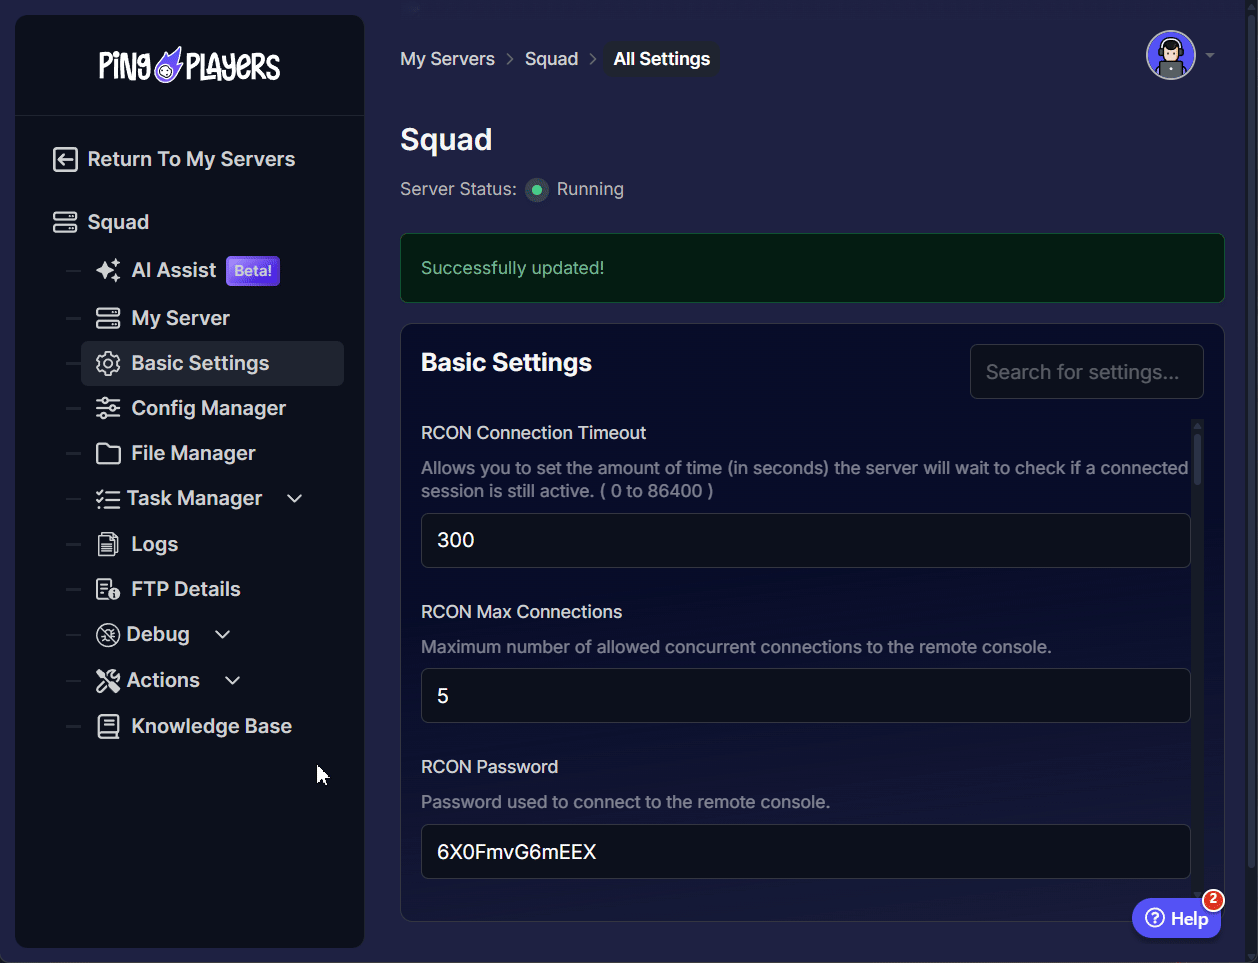Image resolution: width=1258 pixels, height=963 pixels.
Task: Open the account dropdown arrow beside avatar
Action: click(x=1210, y=55)
